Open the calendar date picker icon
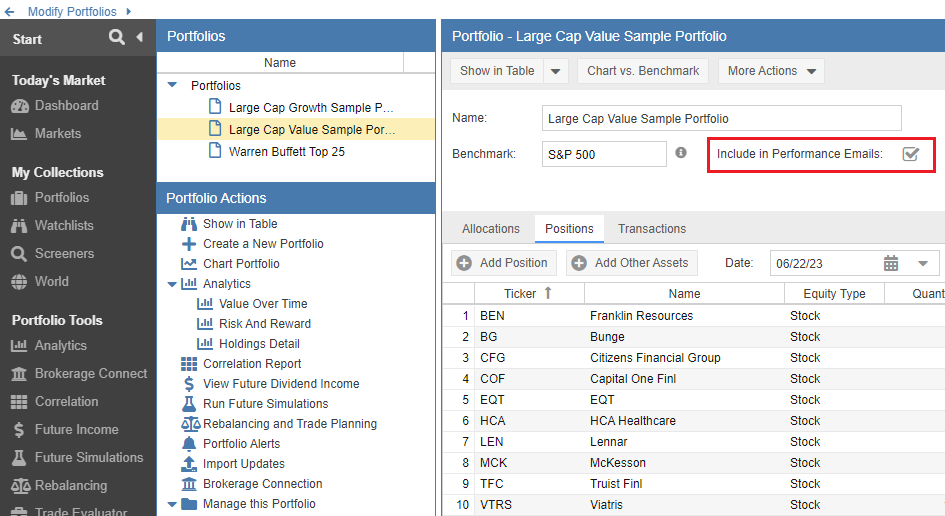The width and height of the screenshot is (945, 516). coord(891,263)
